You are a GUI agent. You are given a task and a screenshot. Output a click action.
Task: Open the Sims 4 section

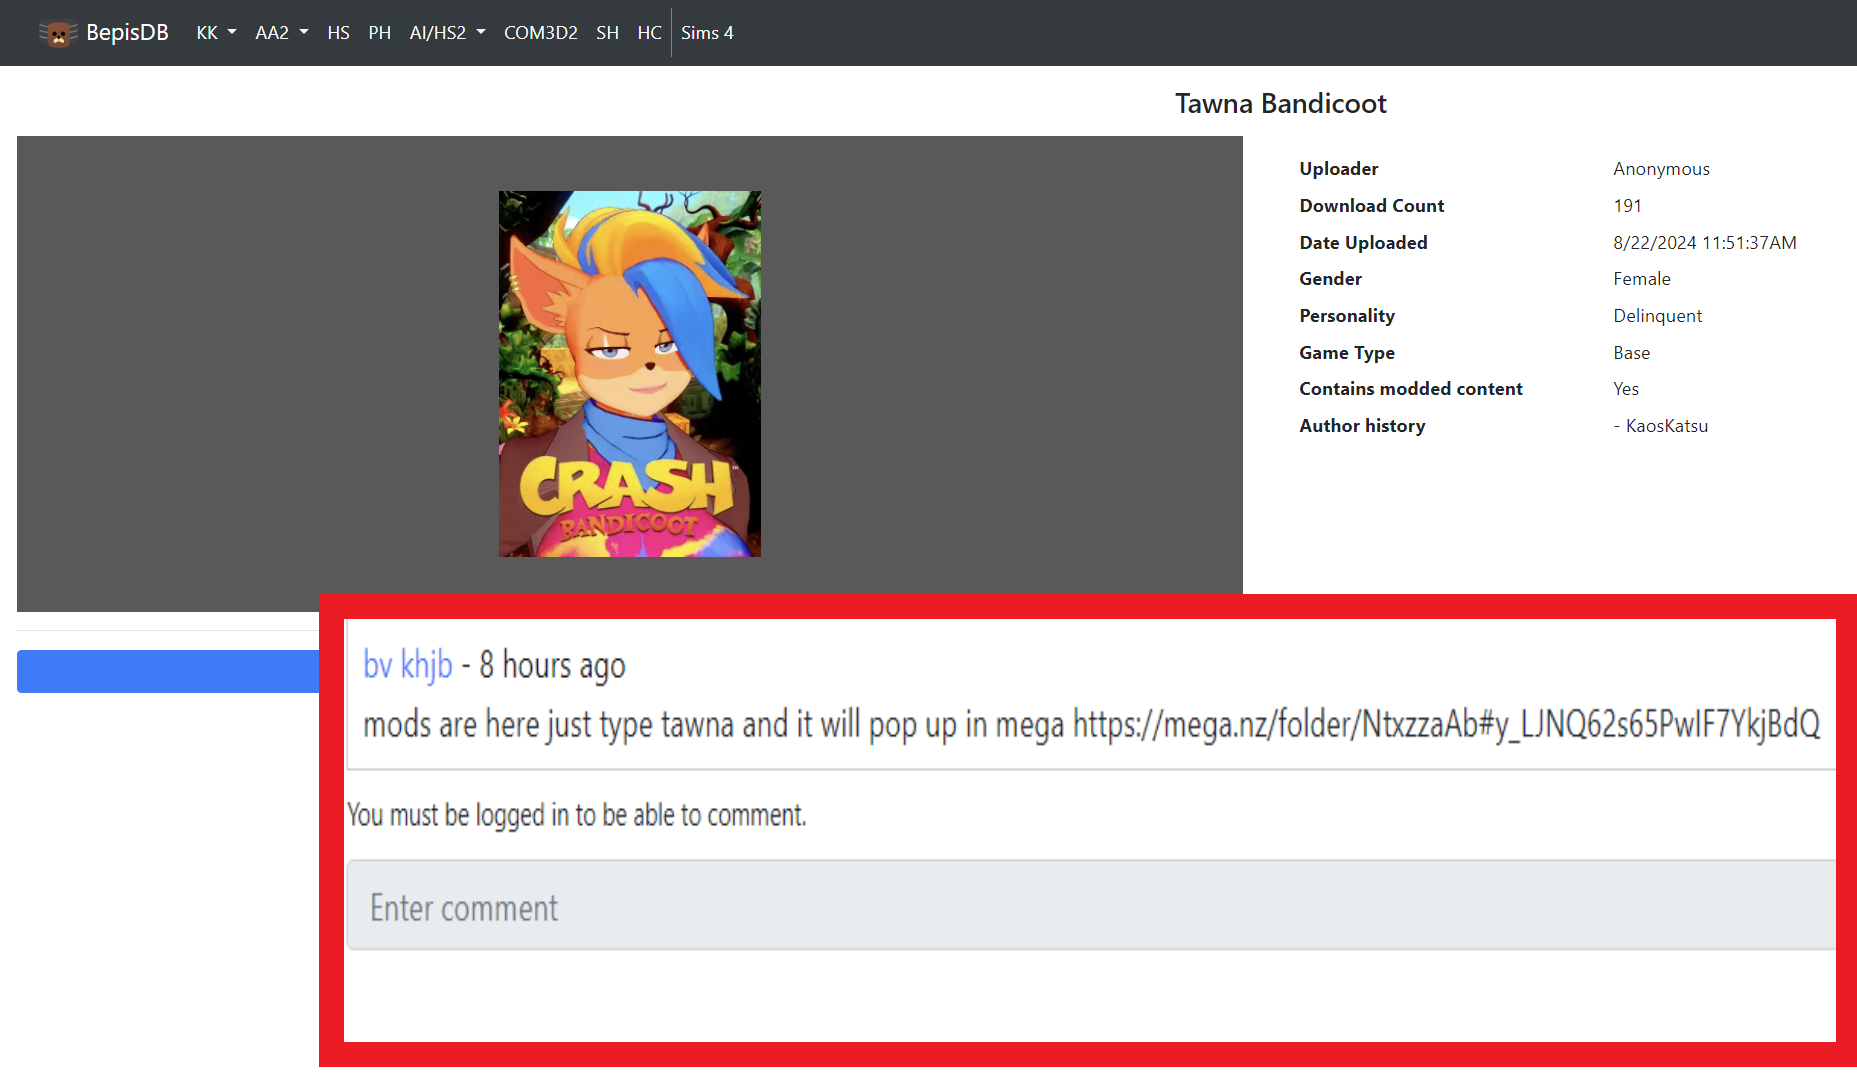[x=707, y=33]
